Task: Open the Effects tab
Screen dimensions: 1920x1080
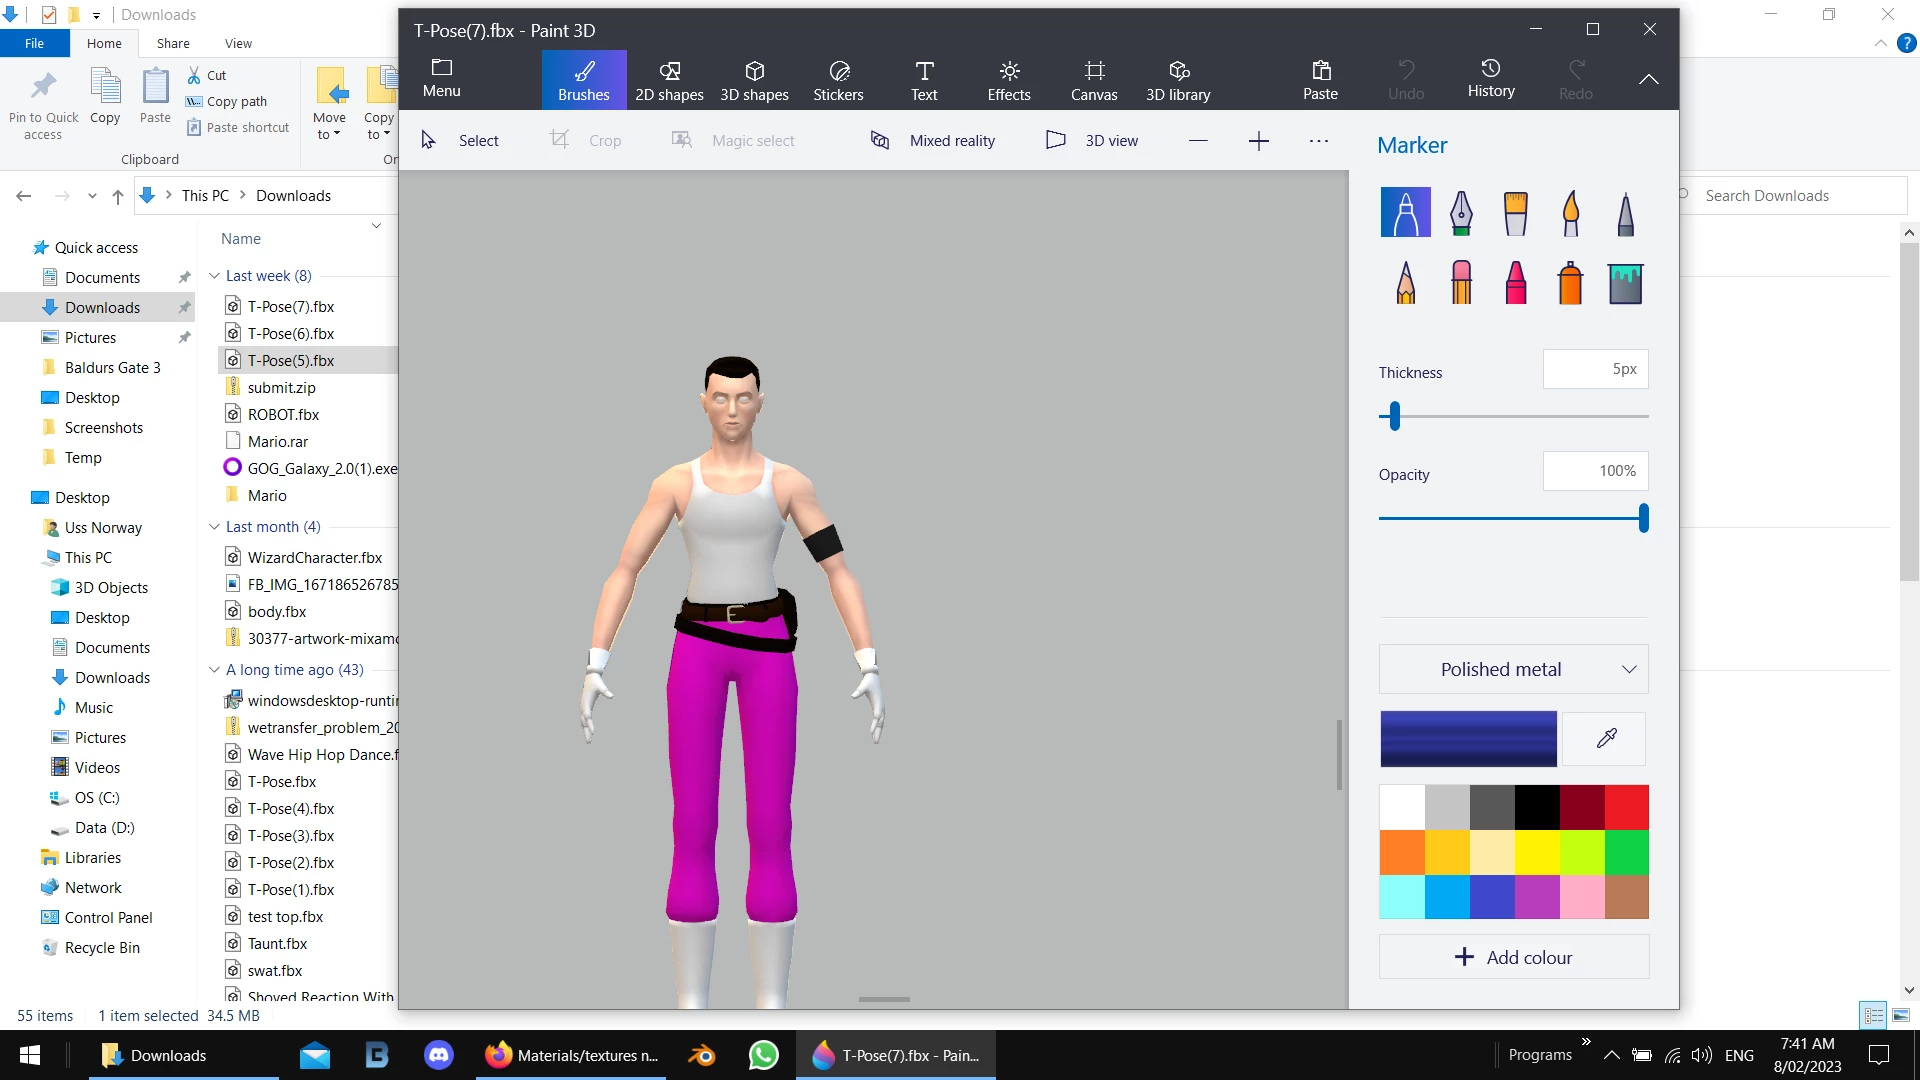Action: point(1009,80)
